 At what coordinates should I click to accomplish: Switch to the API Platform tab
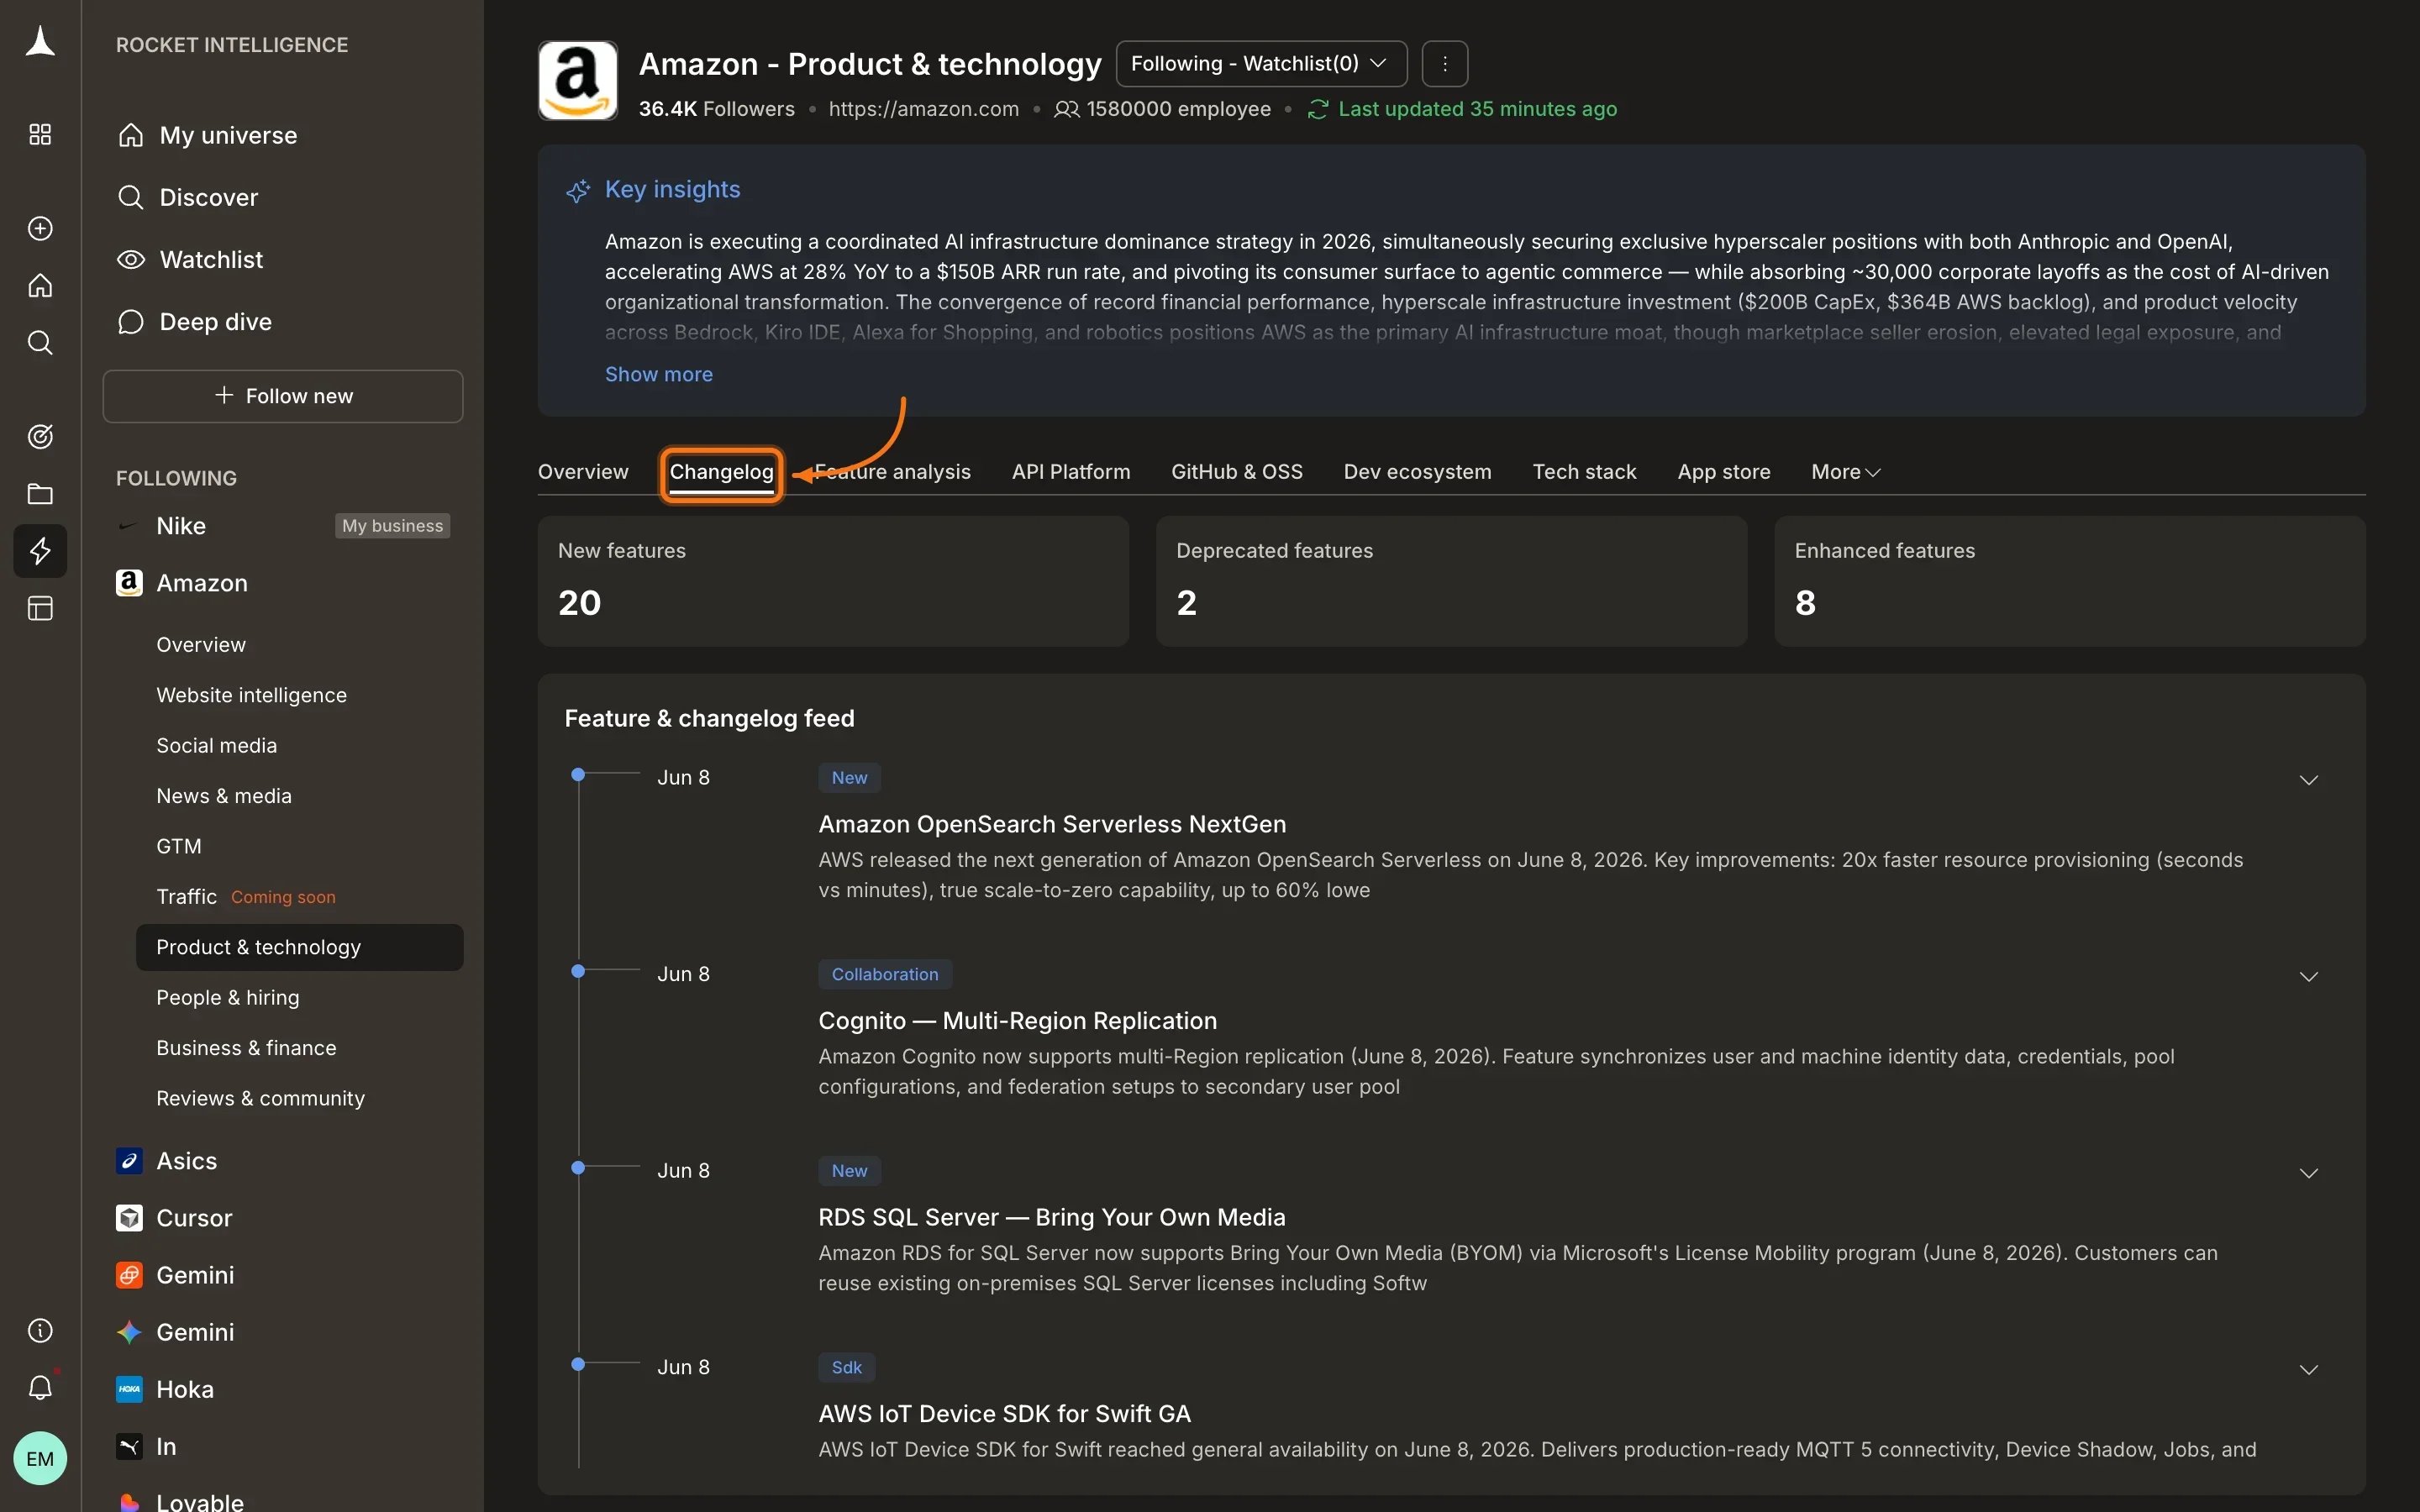1070,471
